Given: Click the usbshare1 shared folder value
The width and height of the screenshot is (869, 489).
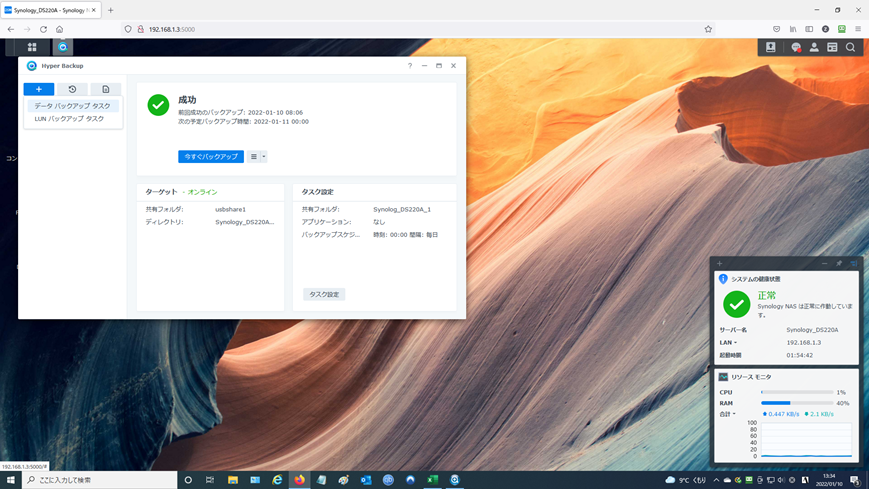Looking at the screenshot, I should coord(231,210).
